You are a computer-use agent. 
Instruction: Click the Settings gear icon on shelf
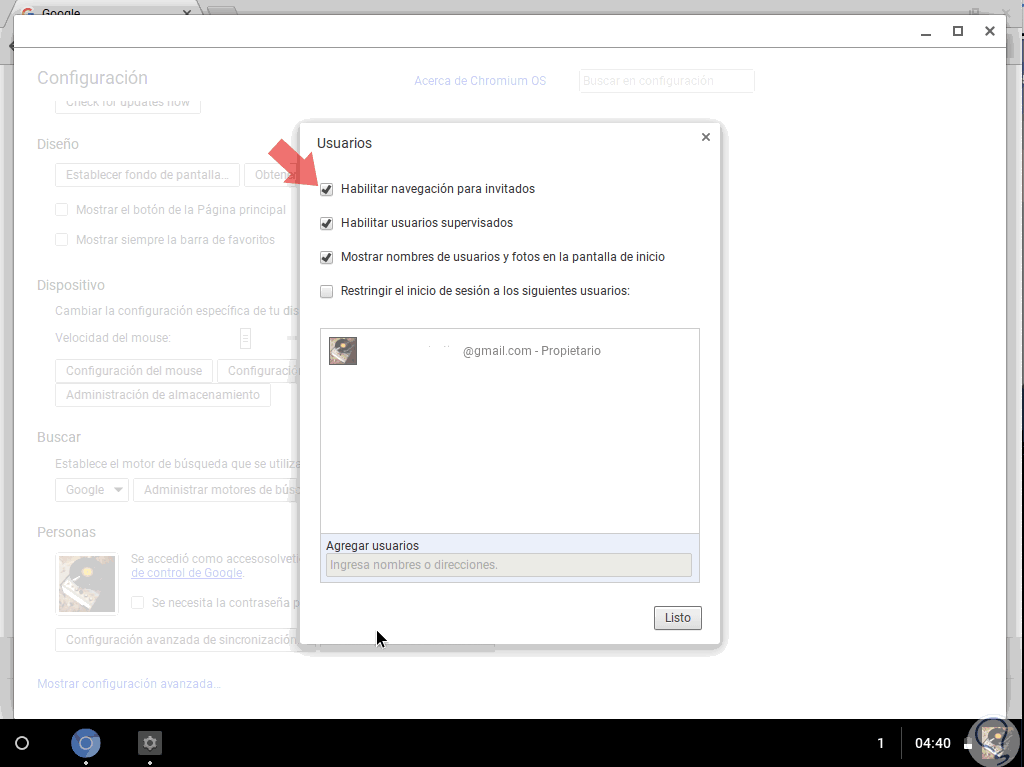point(150,743)
